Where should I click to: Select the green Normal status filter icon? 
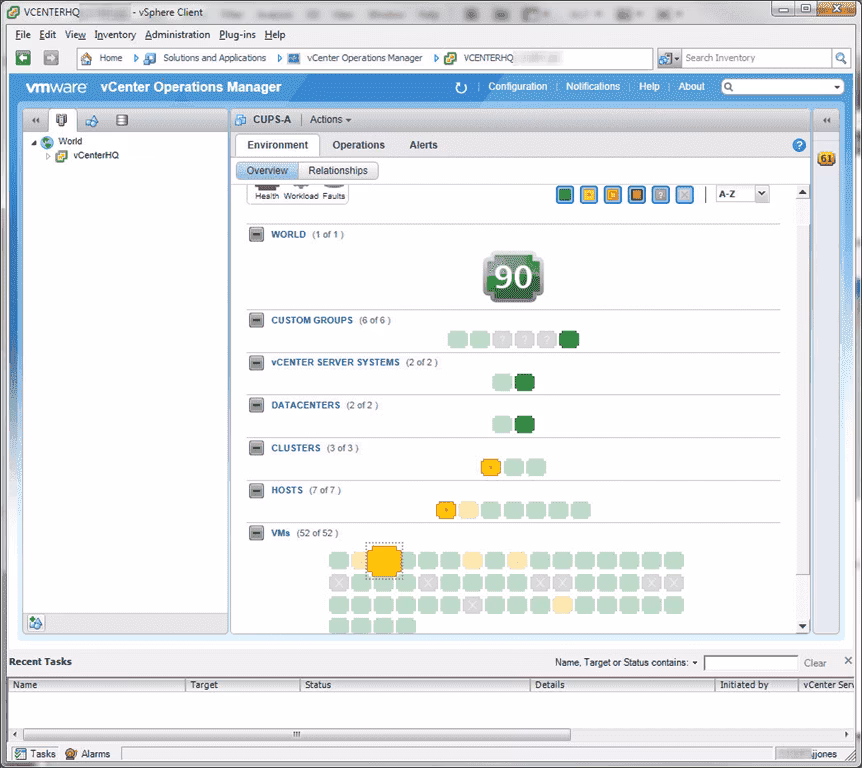coord(565,194)
